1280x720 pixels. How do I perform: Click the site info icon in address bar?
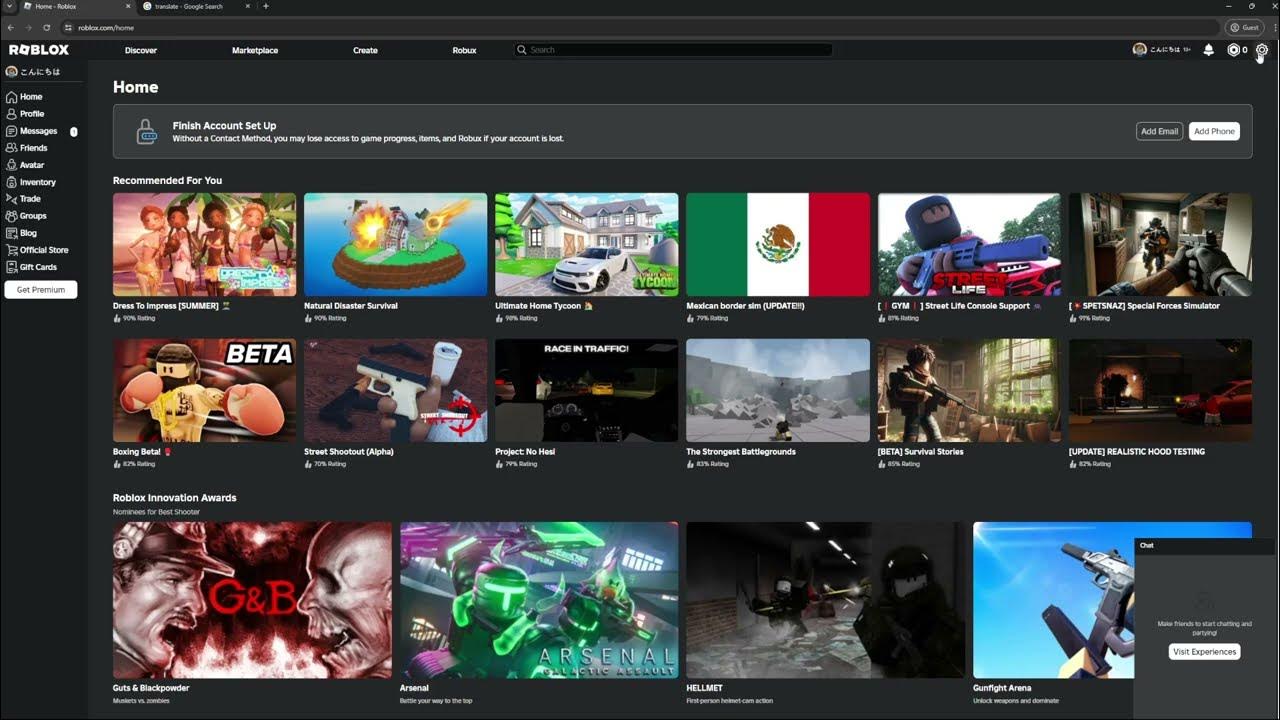70,28
